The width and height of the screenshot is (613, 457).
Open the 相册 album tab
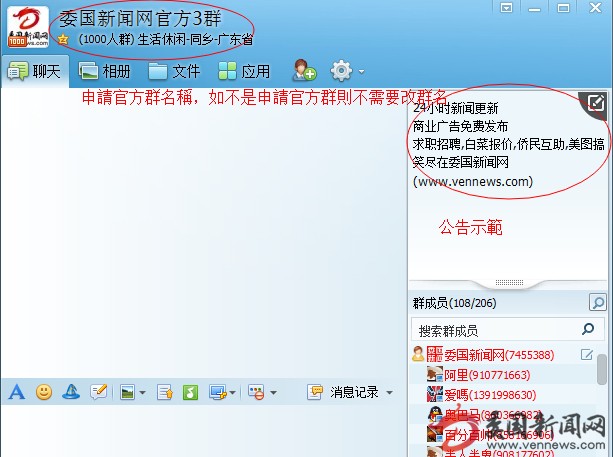104,72
